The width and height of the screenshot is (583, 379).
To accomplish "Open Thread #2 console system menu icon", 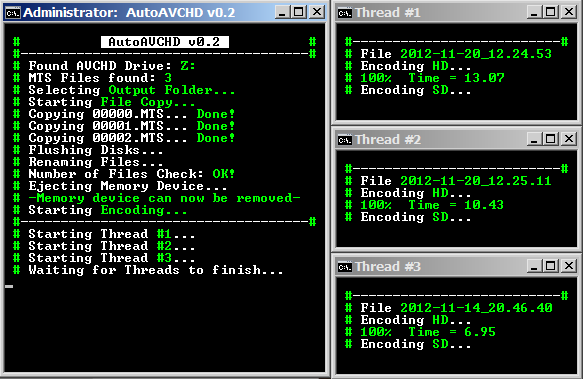I will 345,140.
